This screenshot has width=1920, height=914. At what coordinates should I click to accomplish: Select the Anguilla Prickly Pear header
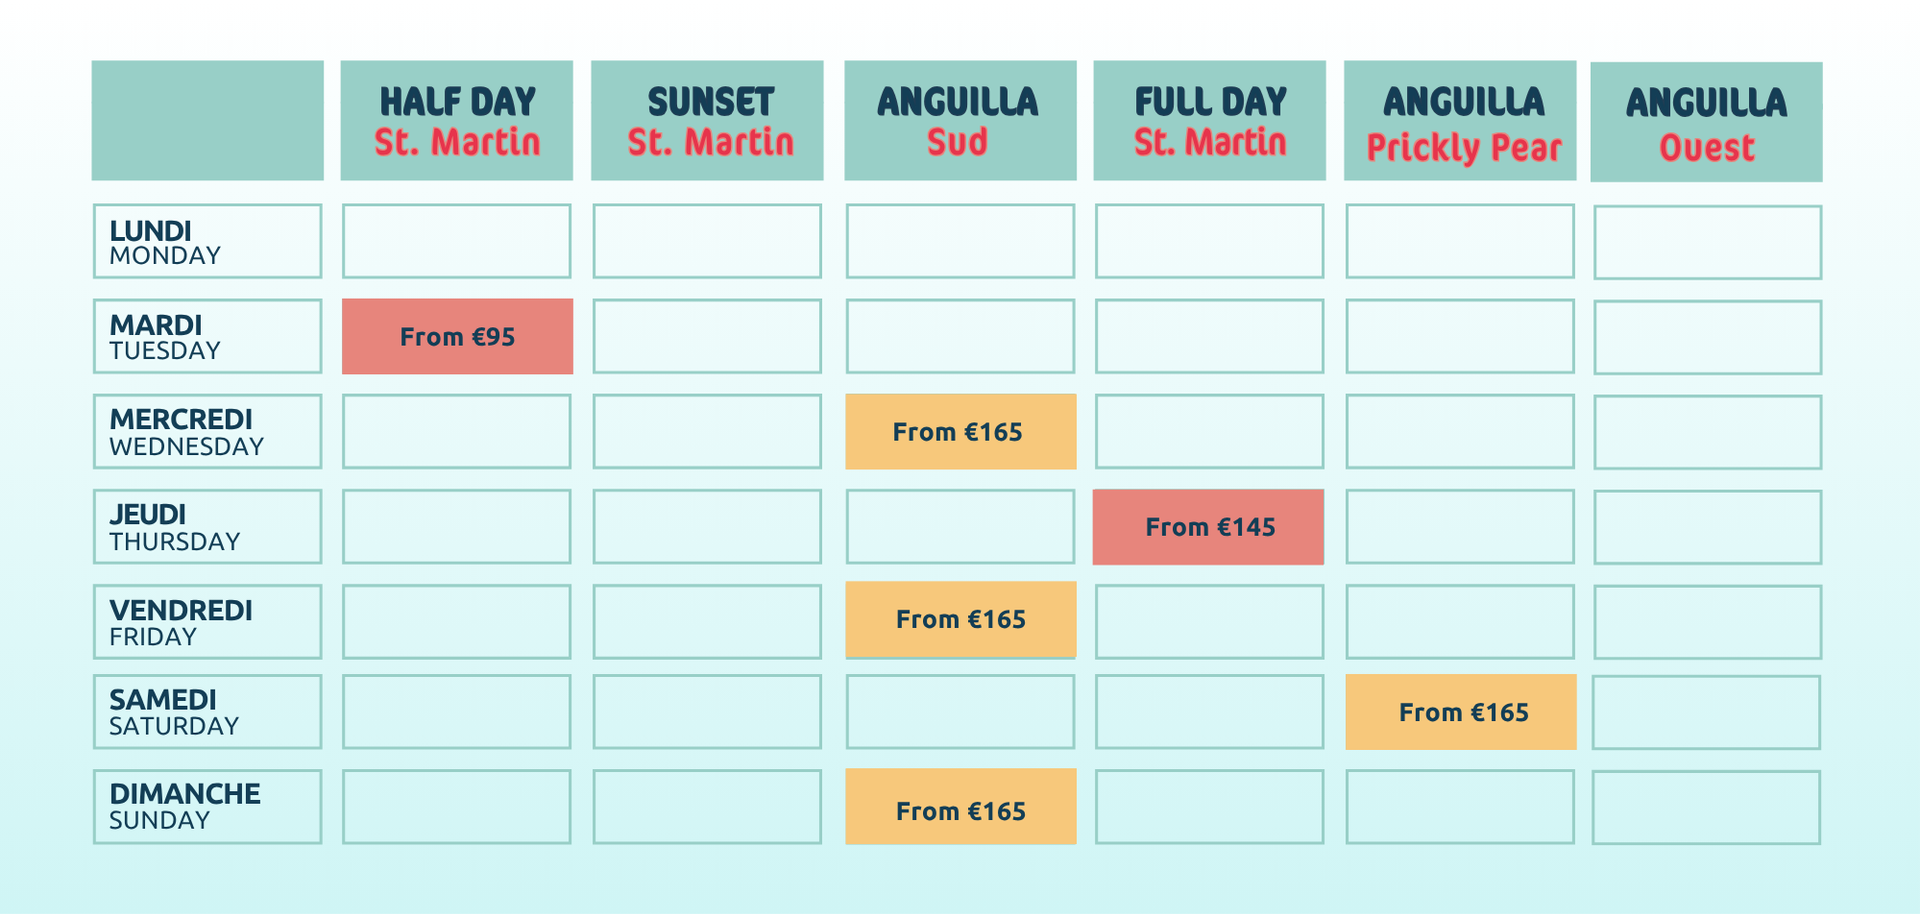(1460, 121)
